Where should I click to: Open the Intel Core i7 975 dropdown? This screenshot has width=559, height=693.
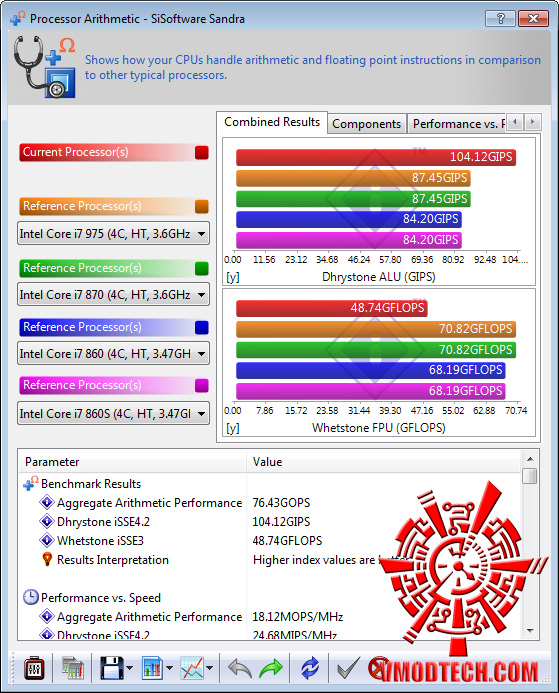click(113, 233)
